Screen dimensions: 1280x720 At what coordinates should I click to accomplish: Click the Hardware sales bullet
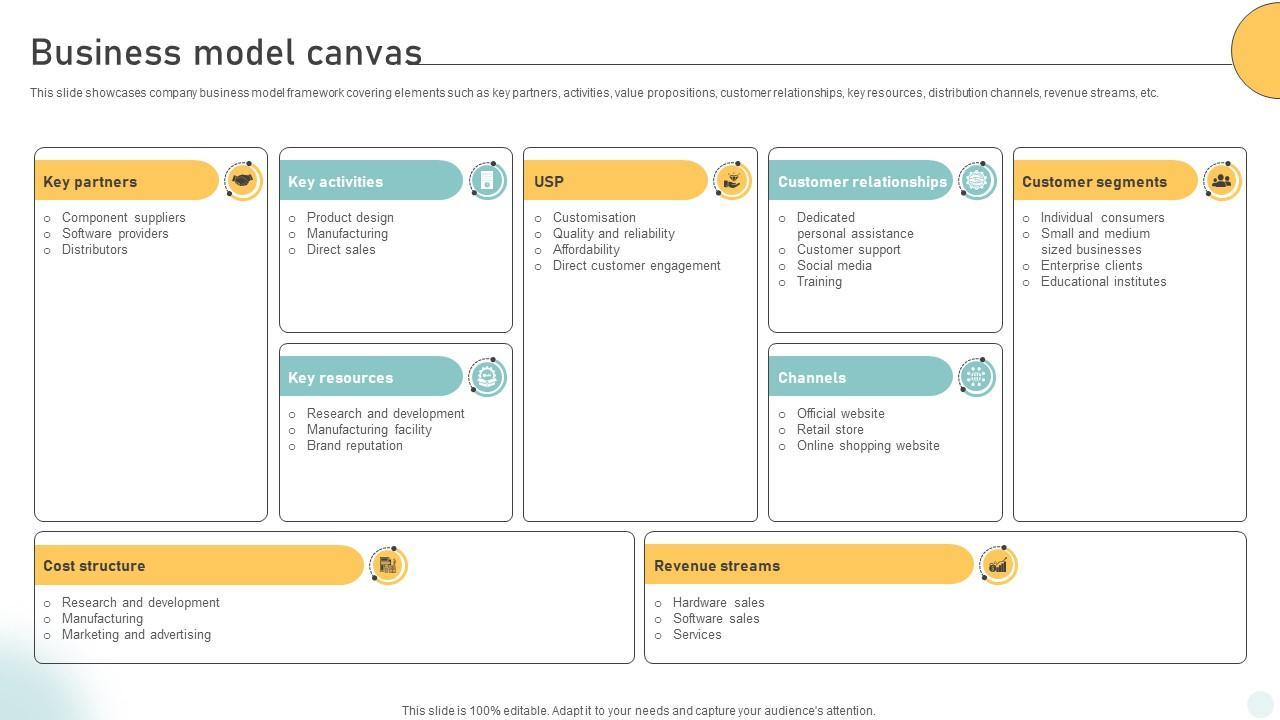point(718,603)
